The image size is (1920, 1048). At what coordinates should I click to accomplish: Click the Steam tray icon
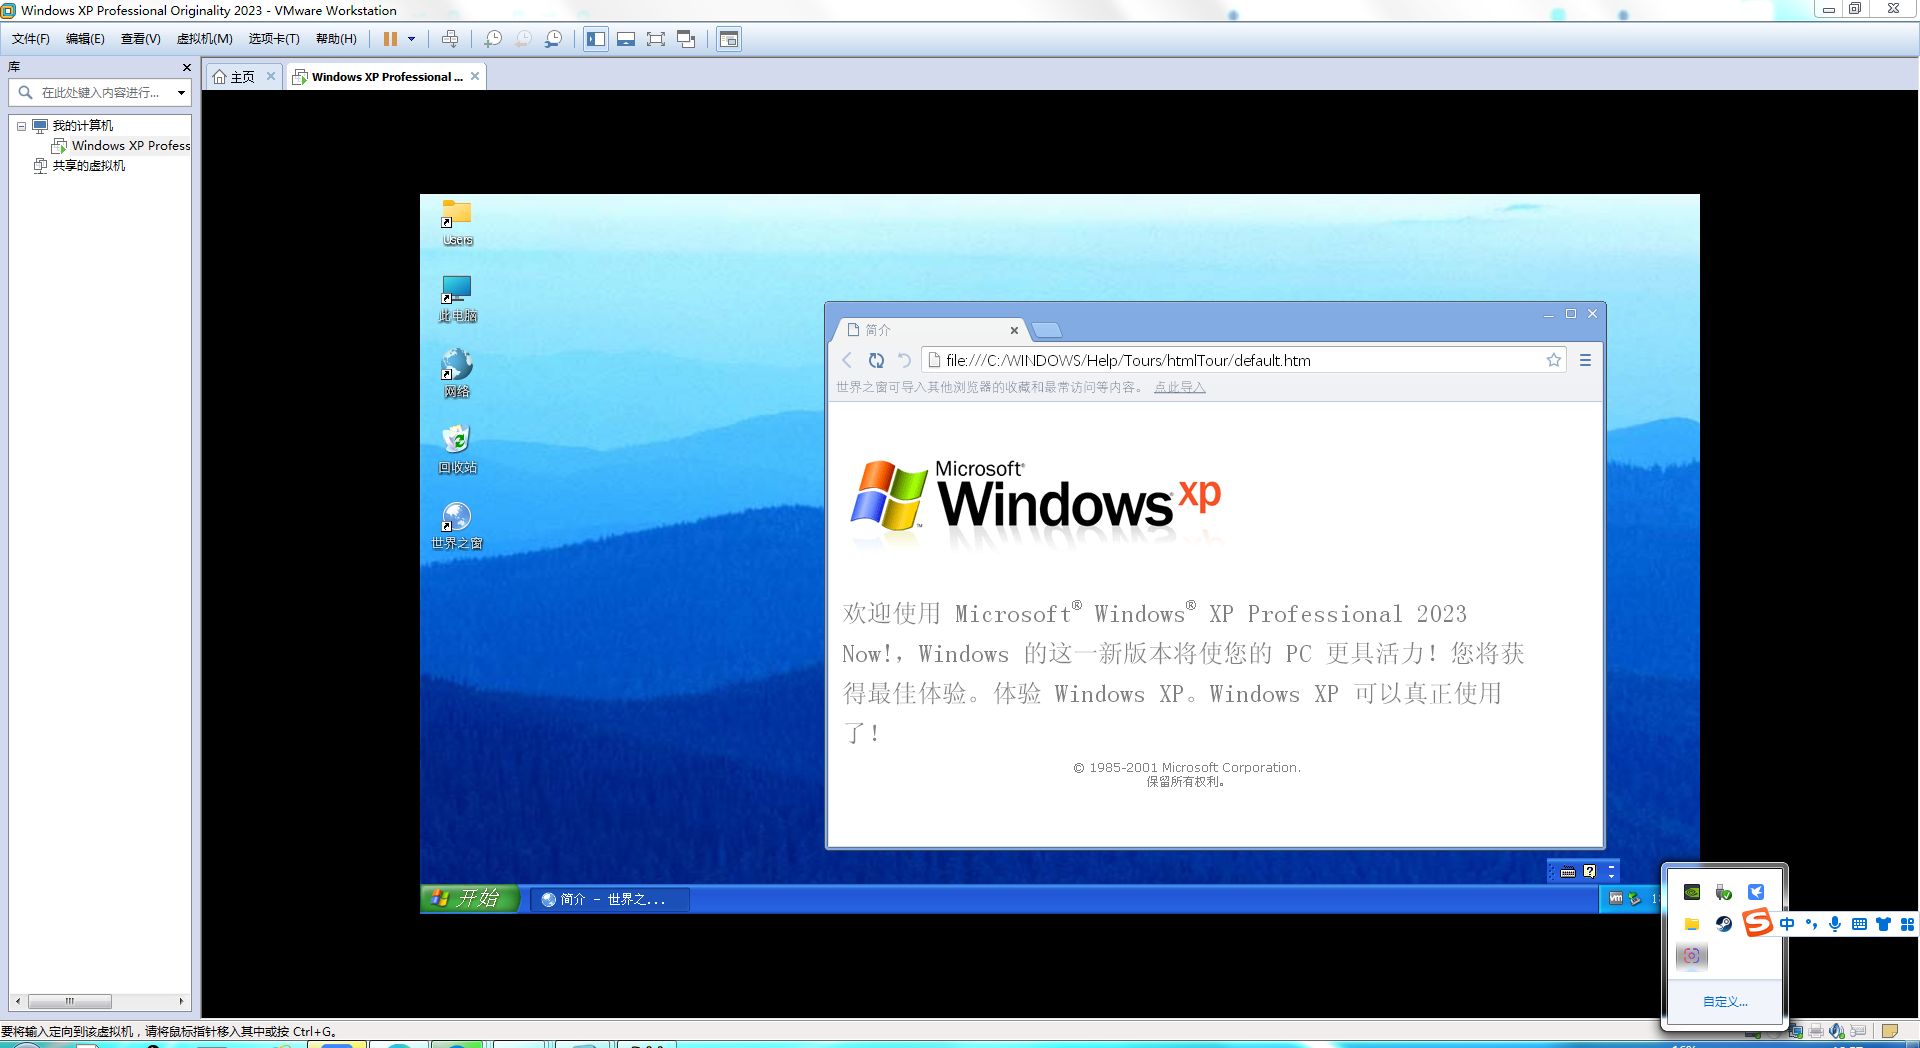1724,924
